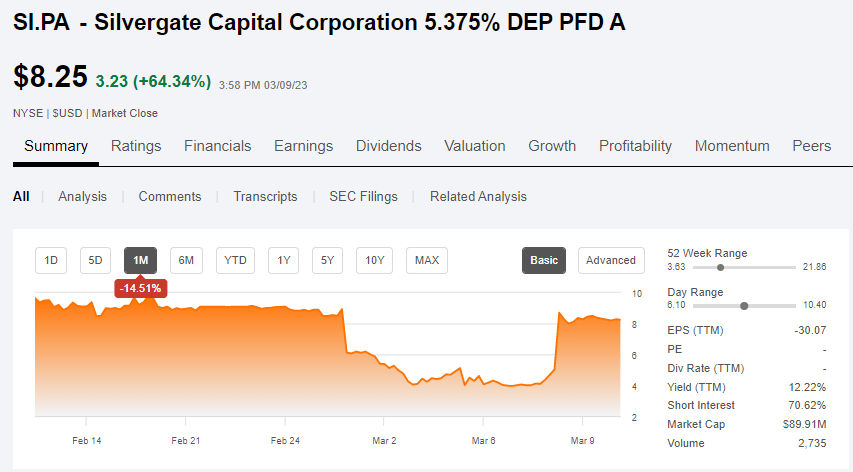The image size is (853, 472).
Task: Click the Mar 9 axis label
Action: pyautogui.click(x=582, y=440)
